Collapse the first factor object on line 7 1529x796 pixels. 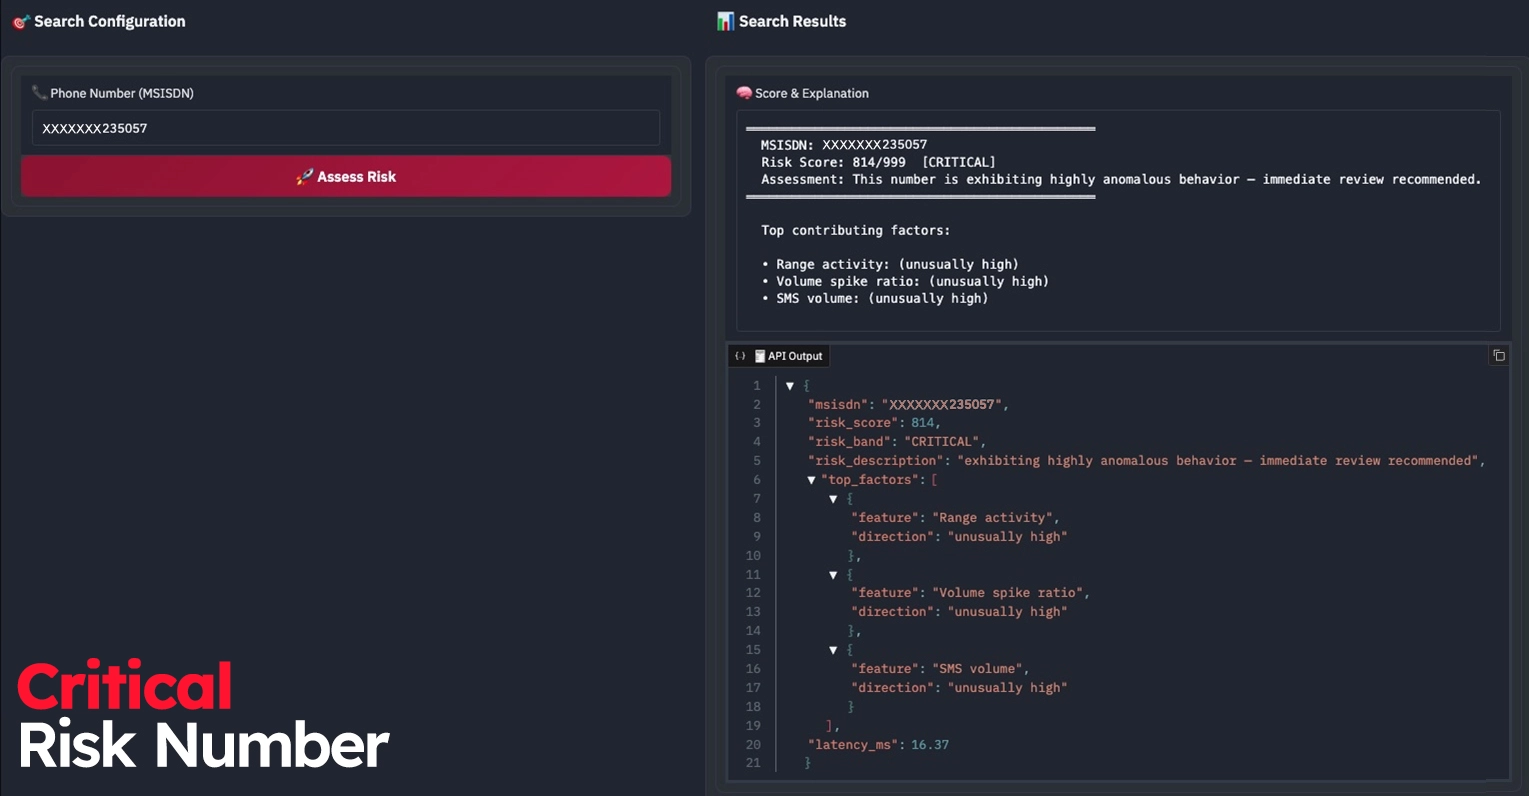pyautogui.click(x=833, y=499)
